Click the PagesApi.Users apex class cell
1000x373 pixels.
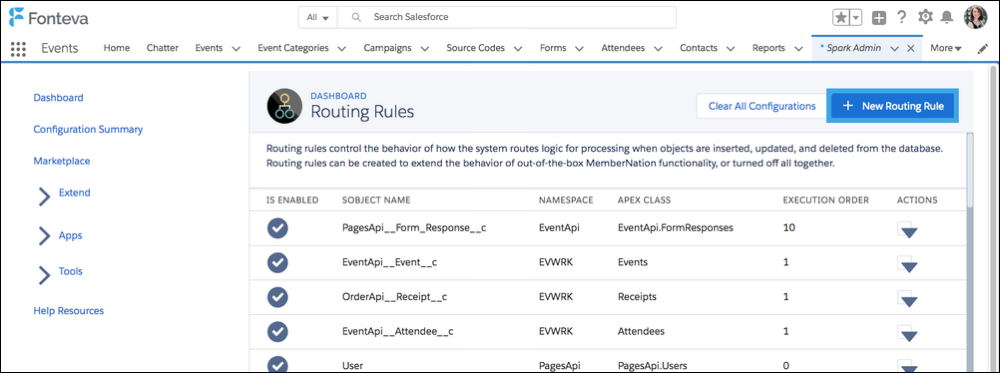(653, 365)
